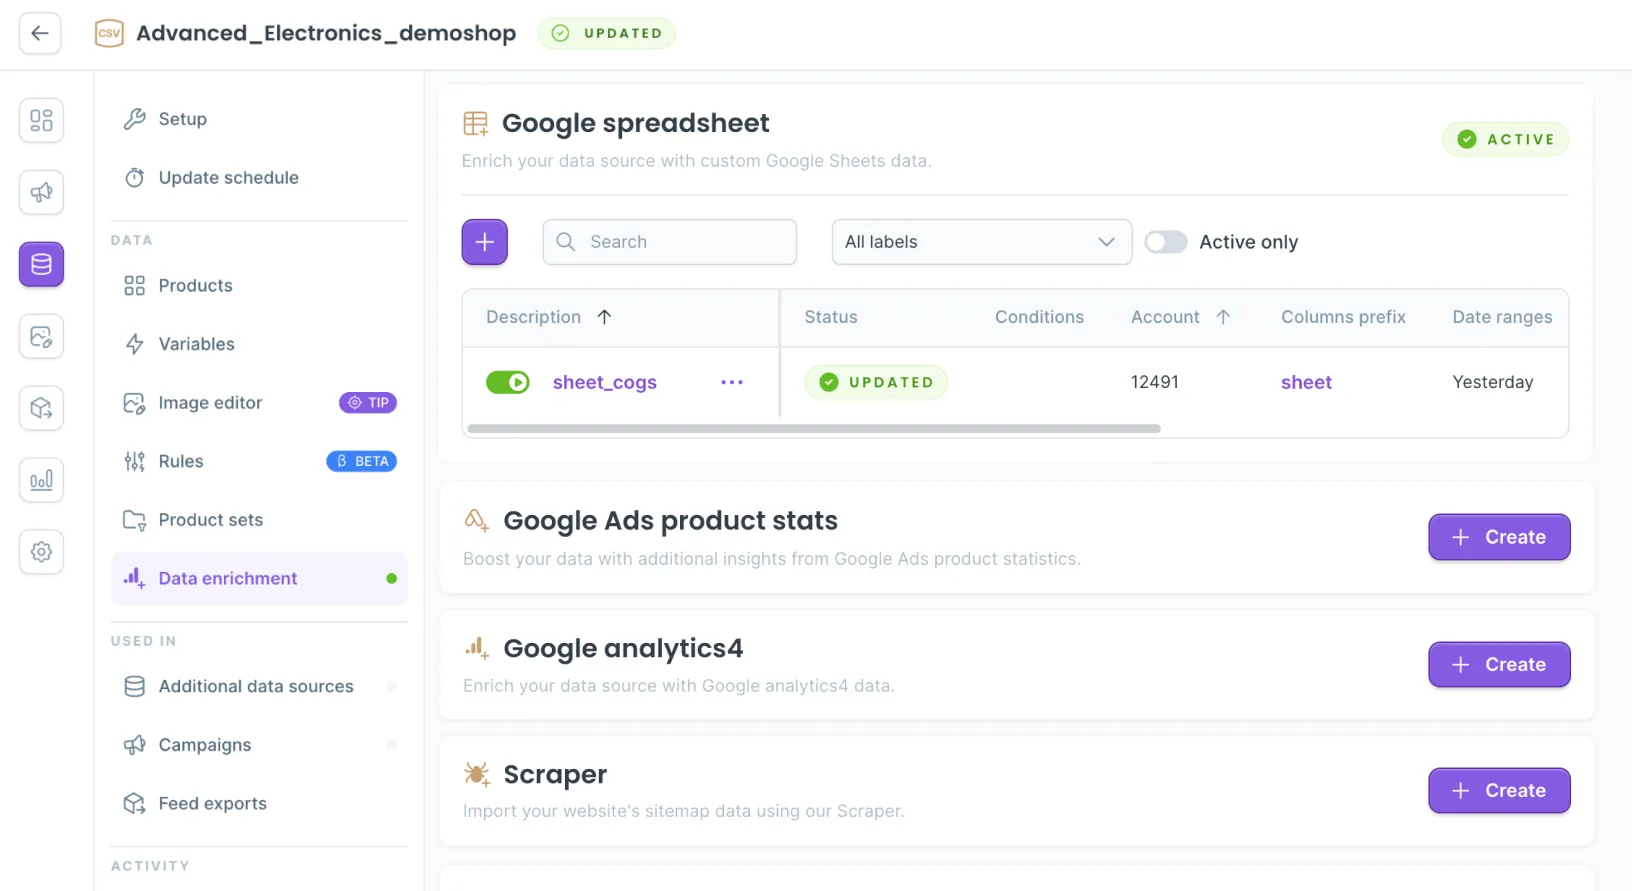Click the BETA badge next to Rules
The width and height of the screenshot is (1632, 891).
[362, 461]
